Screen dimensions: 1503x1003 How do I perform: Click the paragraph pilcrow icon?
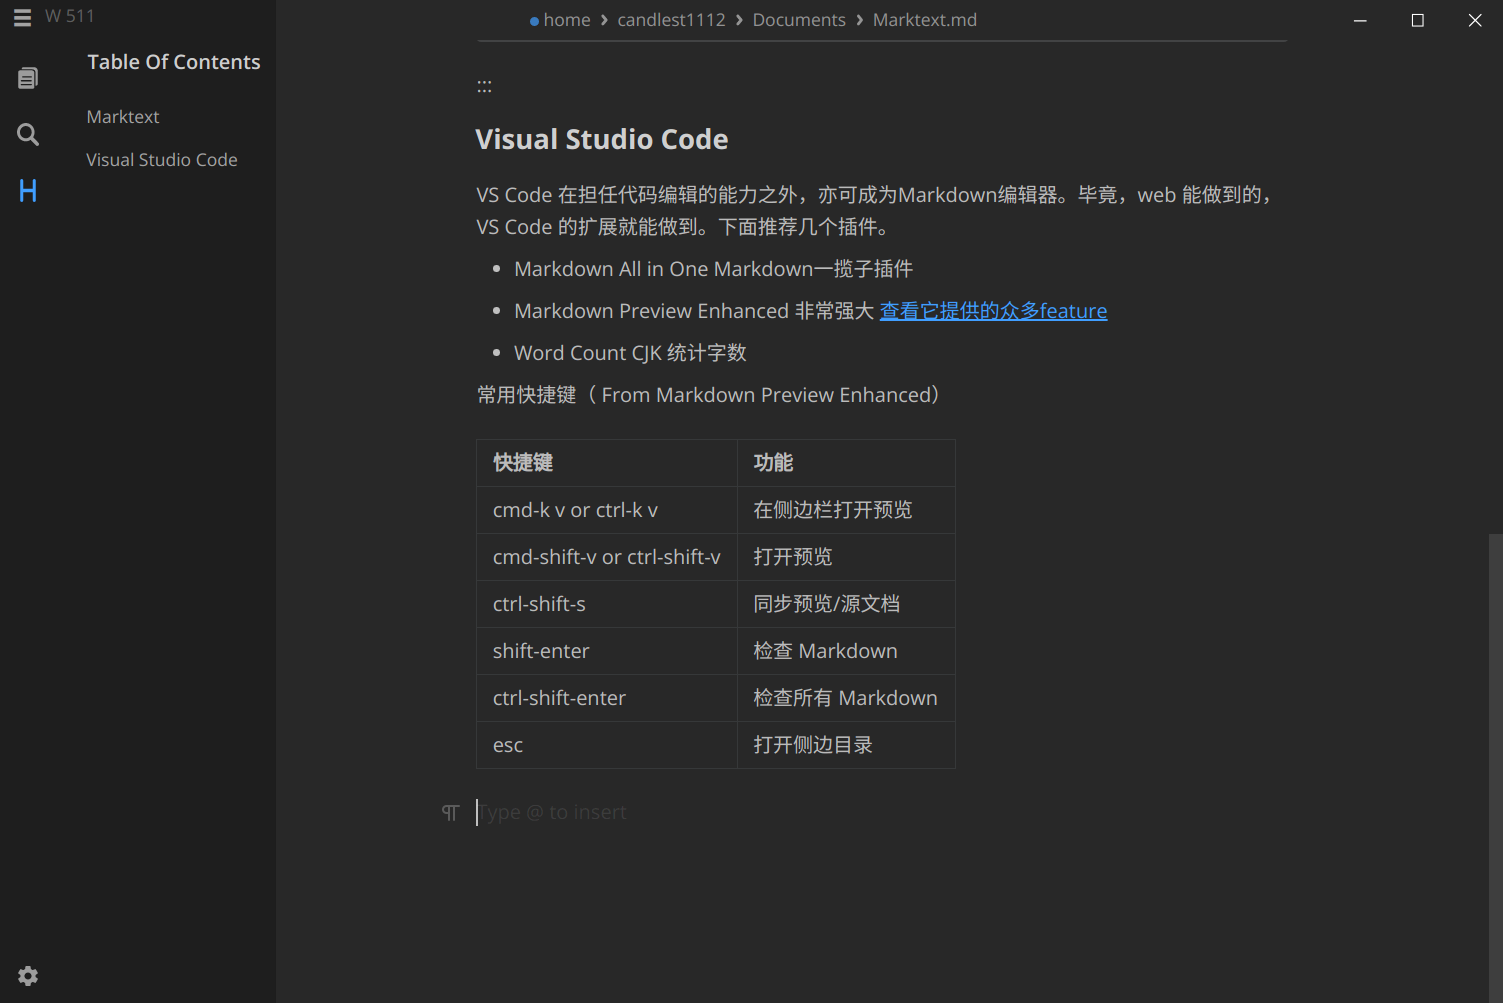tap(450, 813)
